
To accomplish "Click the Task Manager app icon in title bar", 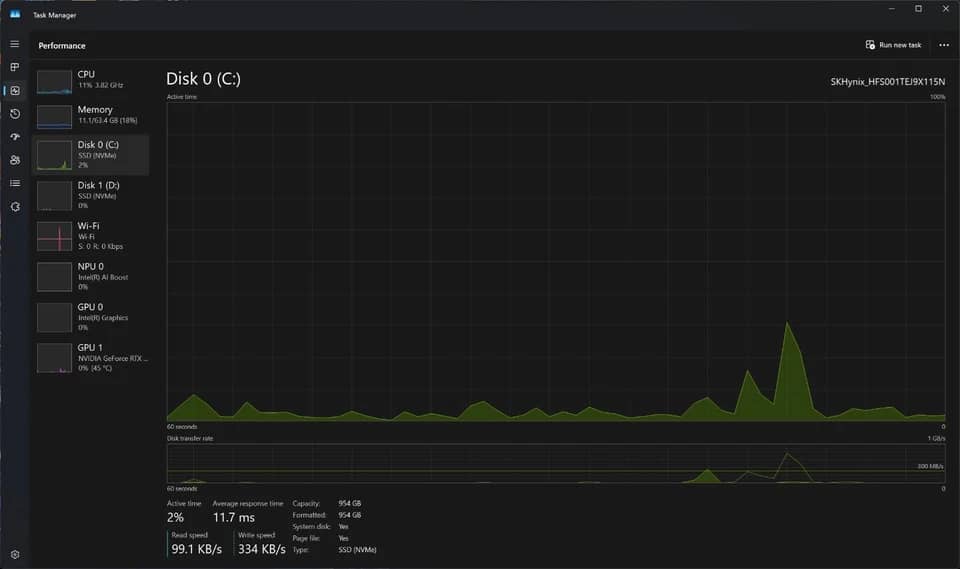I will click(x=15, y=14).
